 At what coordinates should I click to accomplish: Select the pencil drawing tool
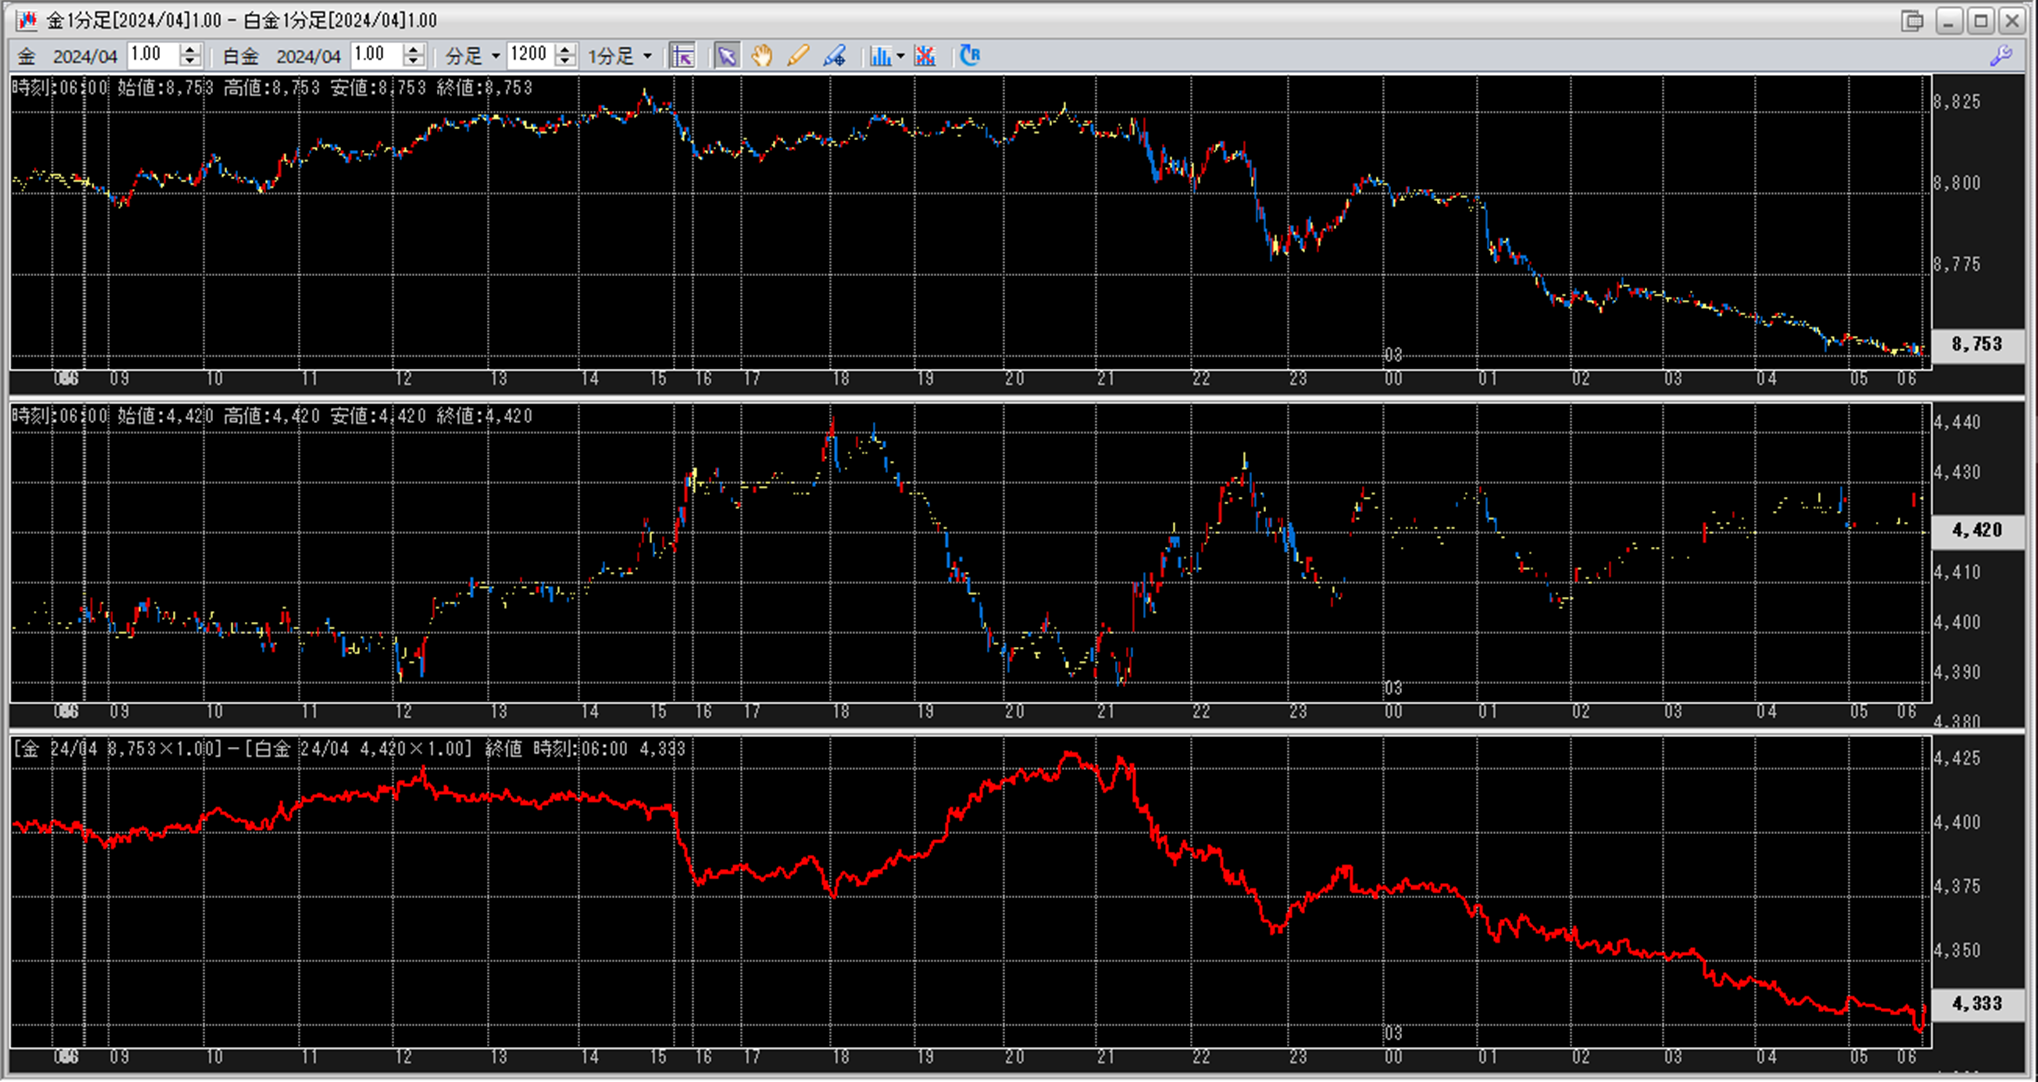(798, 56)
